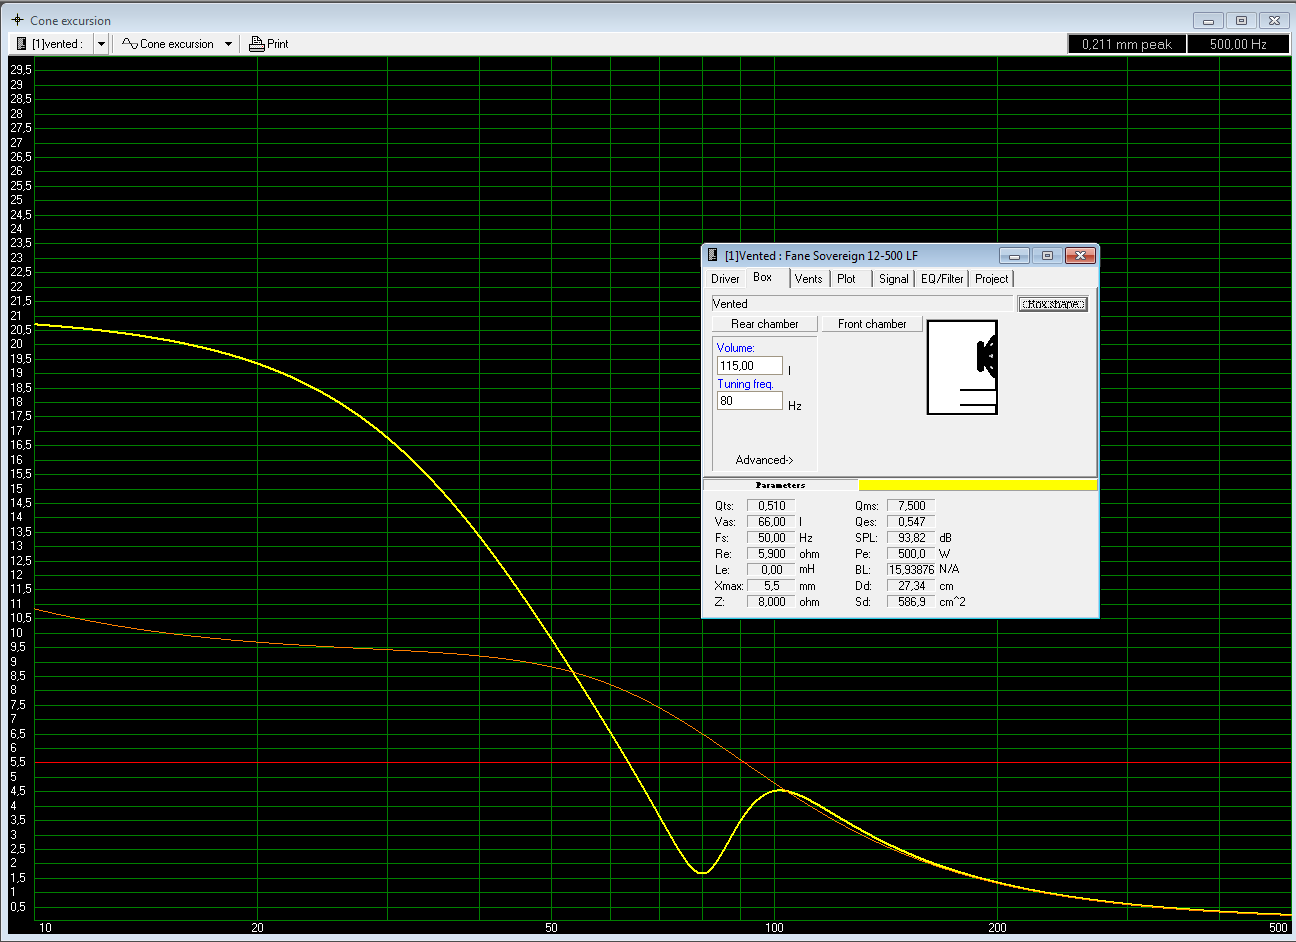The image size is (1296, 942).
Task: Click the Front chamber button
Action: (872, 324)
